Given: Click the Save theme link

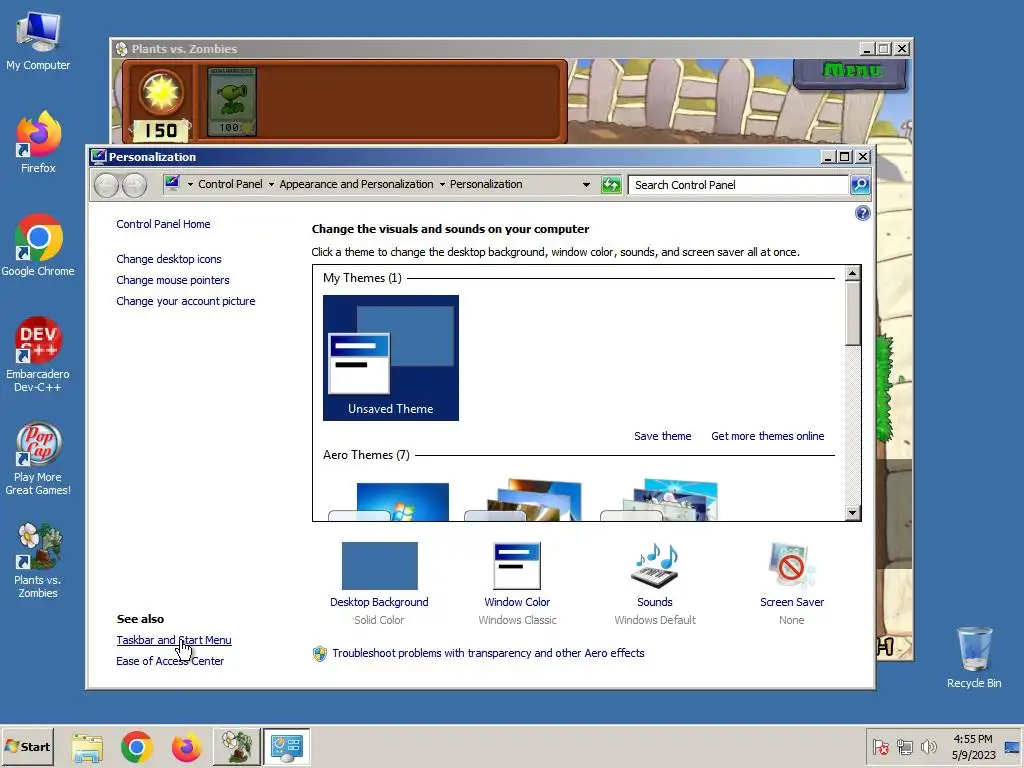Looking at the screenshot, I should 662,436.
